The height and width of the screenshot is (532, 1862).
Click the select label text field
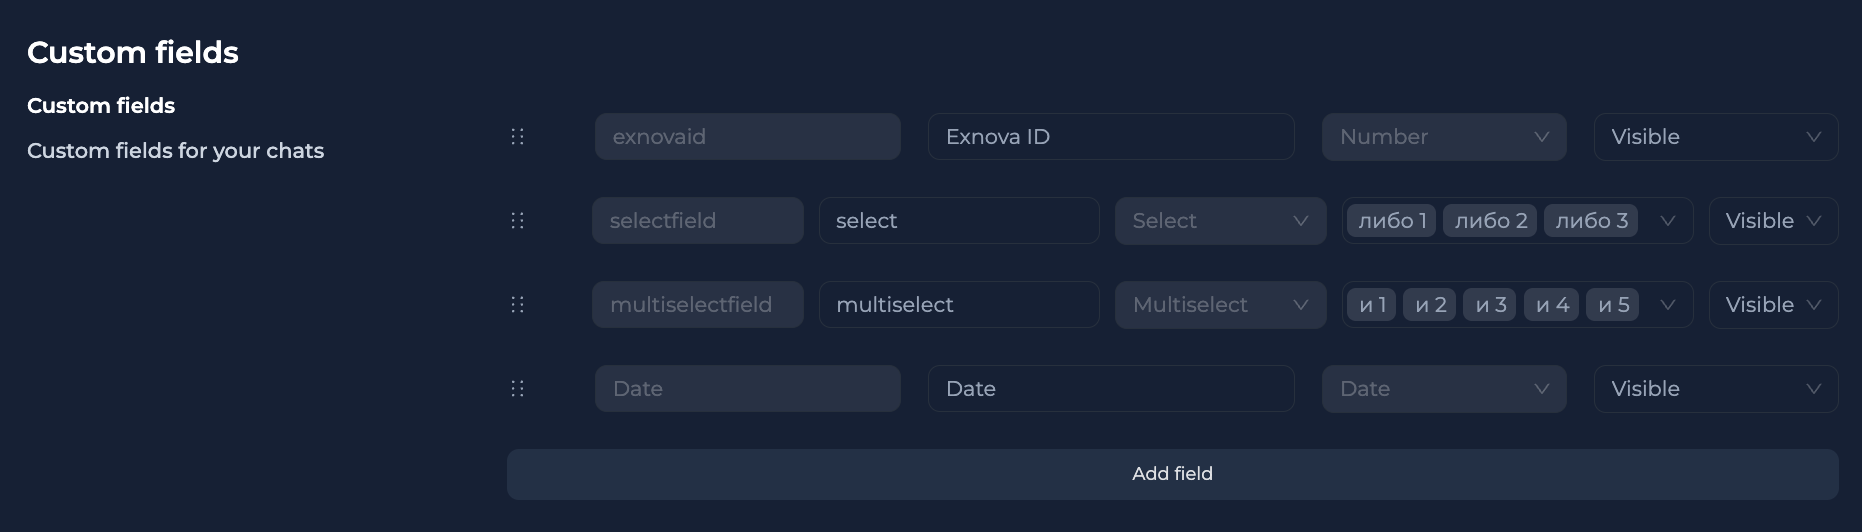(958, 221)
